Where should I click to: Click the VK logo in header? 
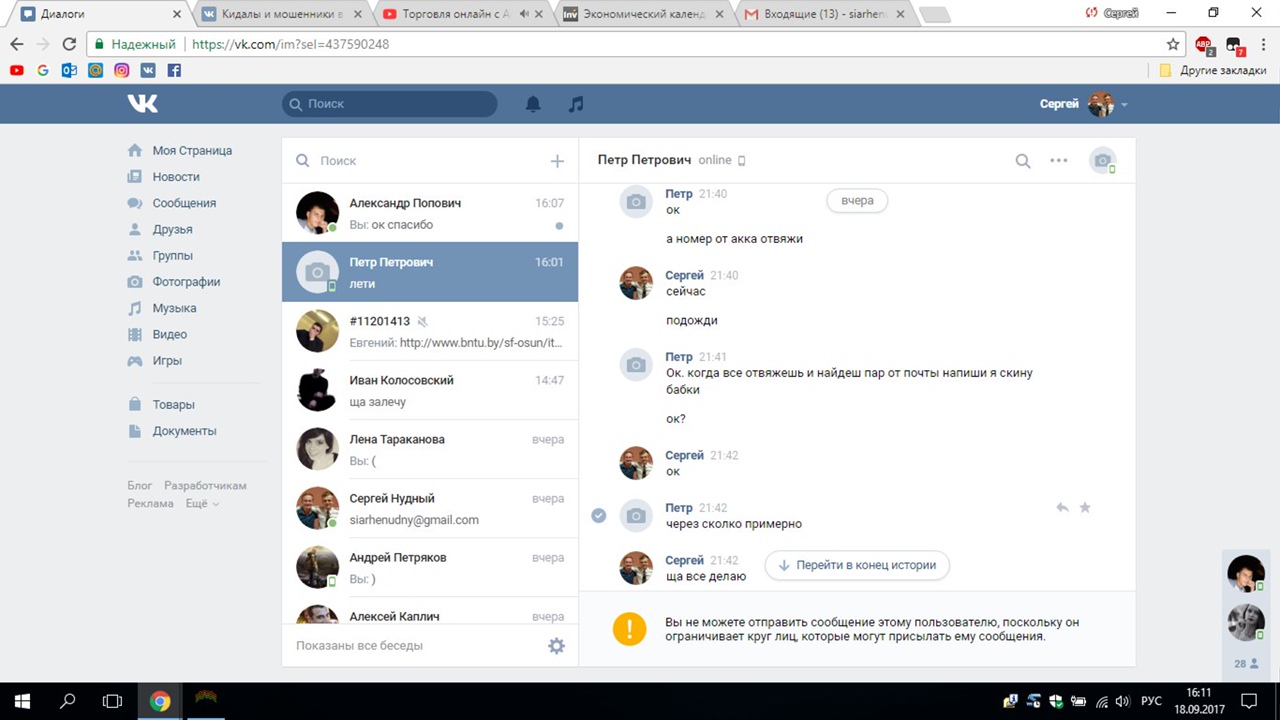(142, 104)
